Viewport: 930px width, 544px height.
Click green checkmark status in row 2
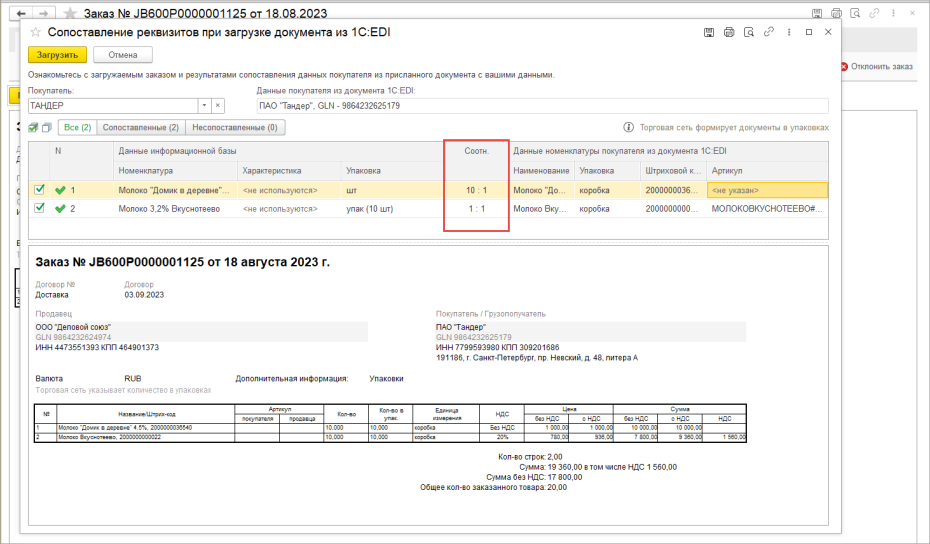click(x=60, y=209)
